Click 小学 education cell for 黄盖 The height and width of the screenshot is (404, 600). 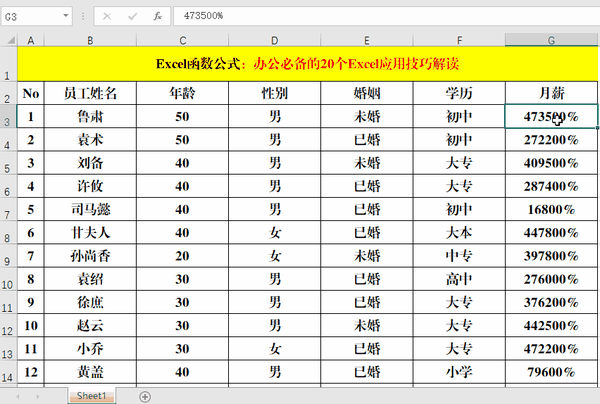coord(459,372)
